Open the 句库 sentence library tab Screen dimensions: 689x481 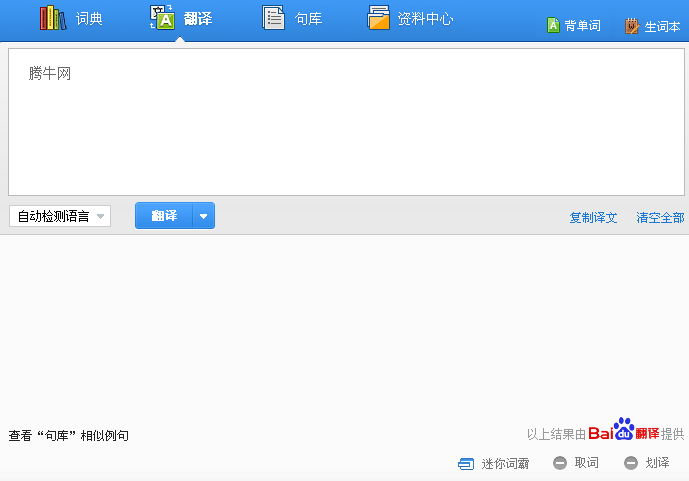(x=292, y=18)
